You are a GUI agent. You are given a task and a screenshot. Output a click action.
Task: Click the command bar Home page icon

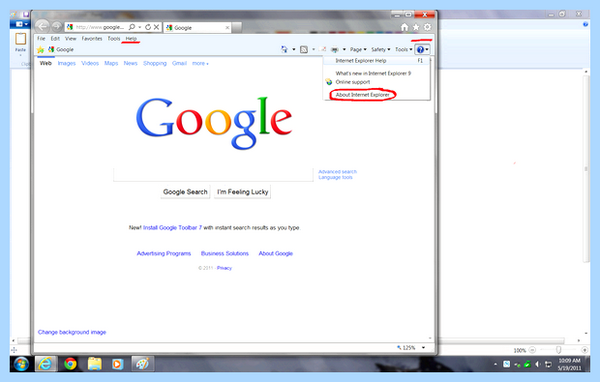pos(284,49)
